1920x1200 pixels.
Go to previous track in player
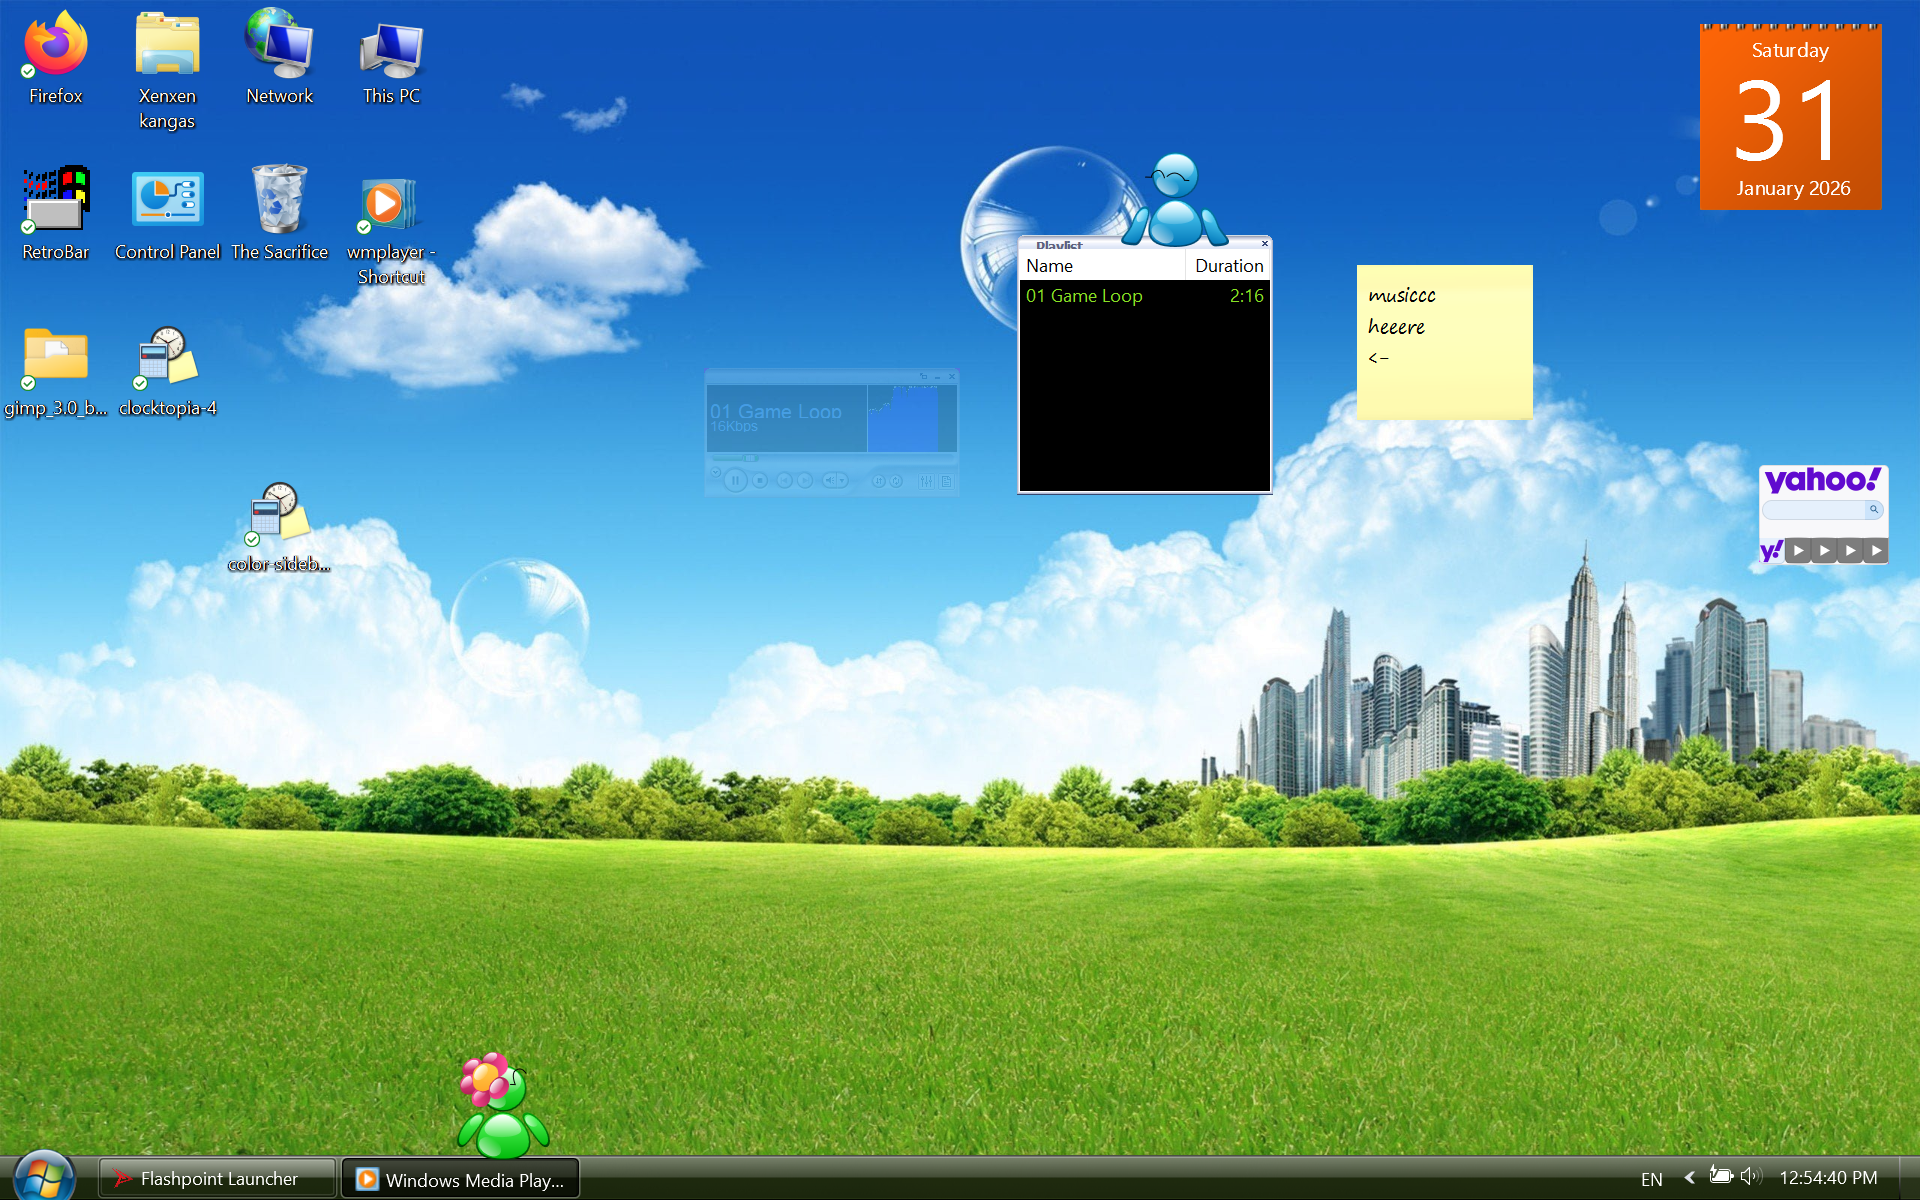click(784, 481)
